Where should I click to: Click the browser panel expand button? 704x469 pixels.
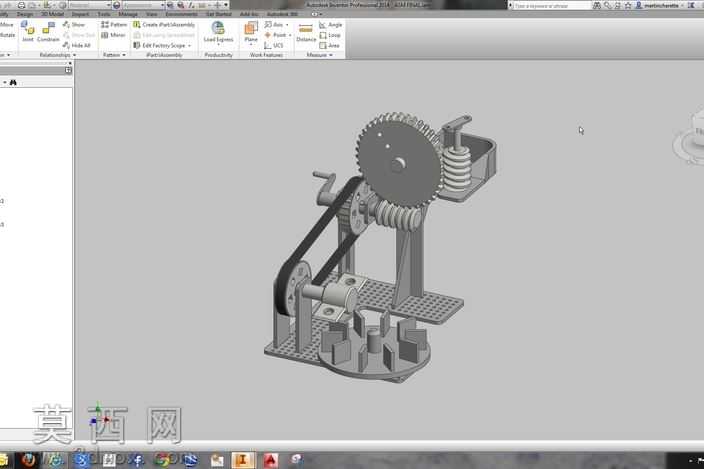68,70
